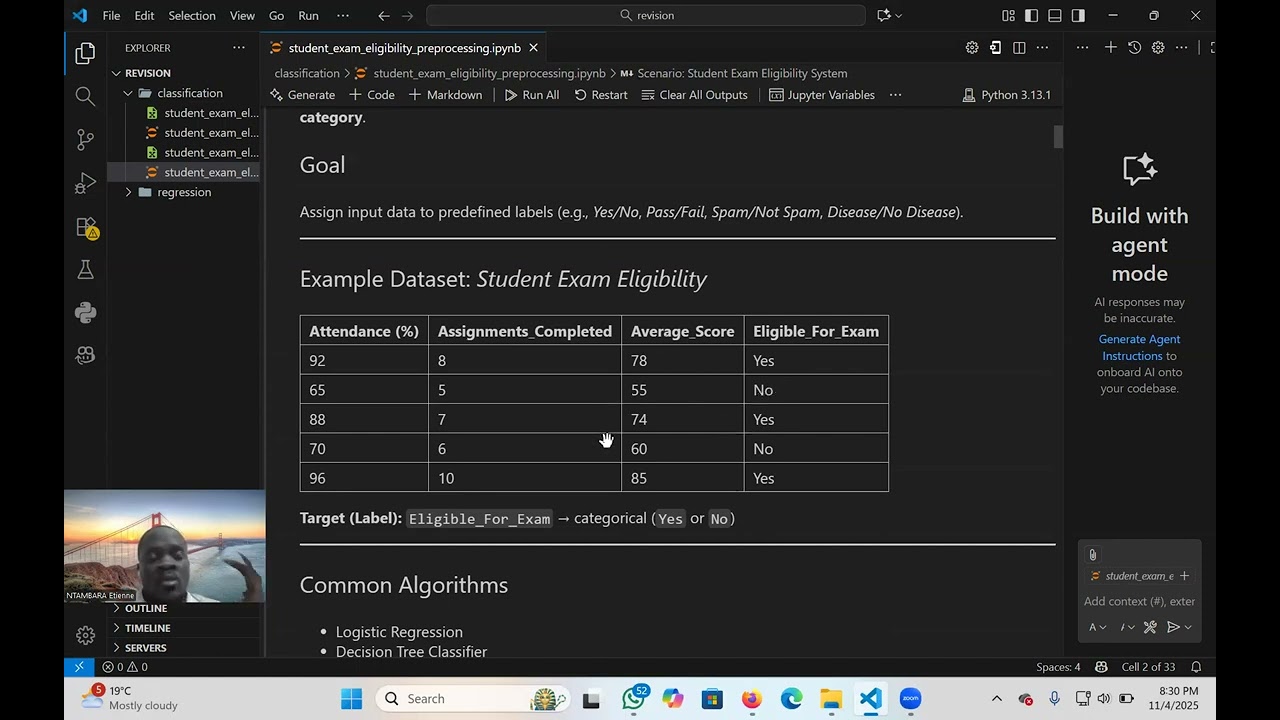
Task: Open the Edit menu
Action: pyautogui.click(x=144, y=15)
